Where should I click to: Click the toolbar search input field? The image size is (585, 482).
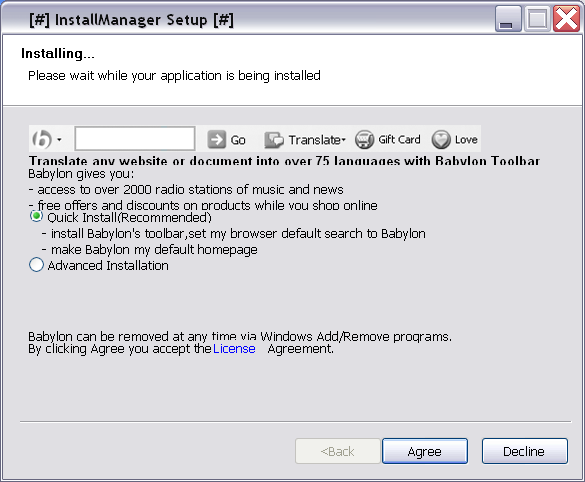click(x=135, y=138)
